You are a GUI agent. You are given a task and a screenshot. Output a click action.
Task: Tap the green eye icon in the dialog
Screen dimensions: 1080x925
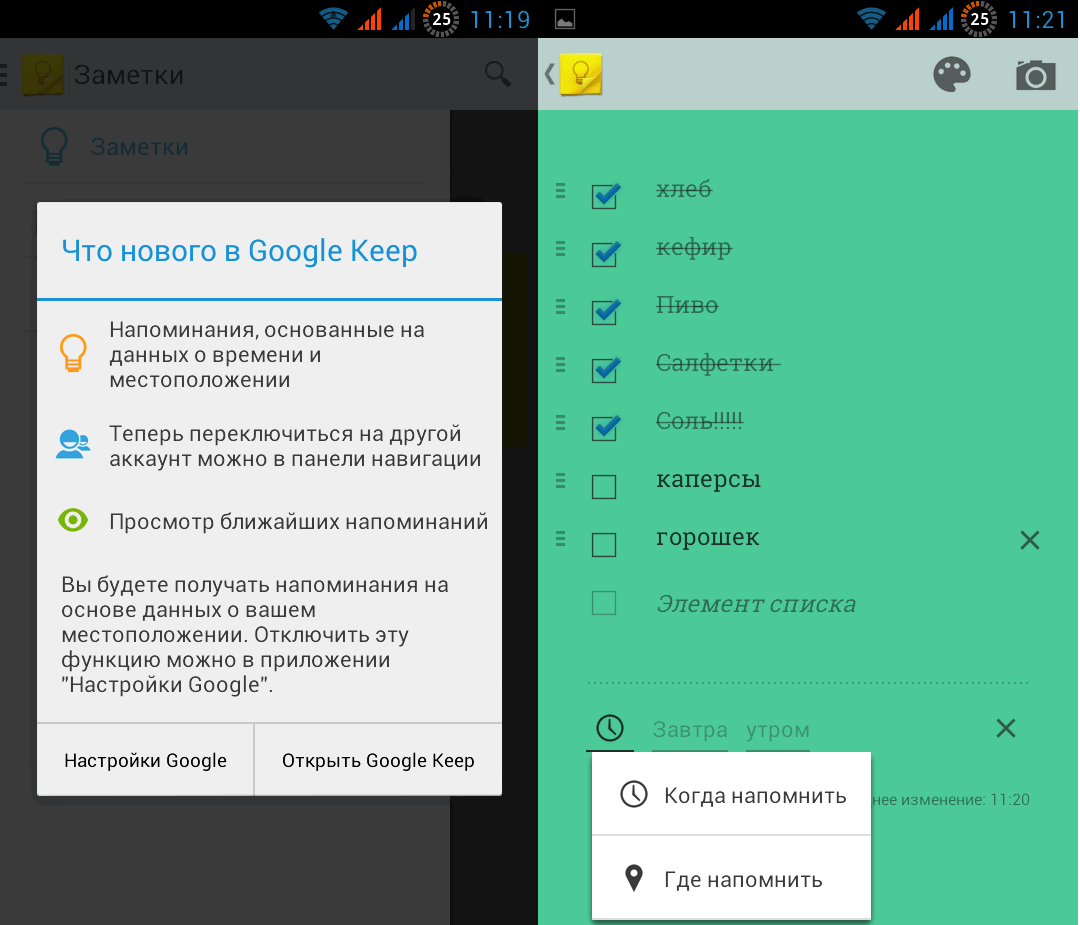click(73, 520)
